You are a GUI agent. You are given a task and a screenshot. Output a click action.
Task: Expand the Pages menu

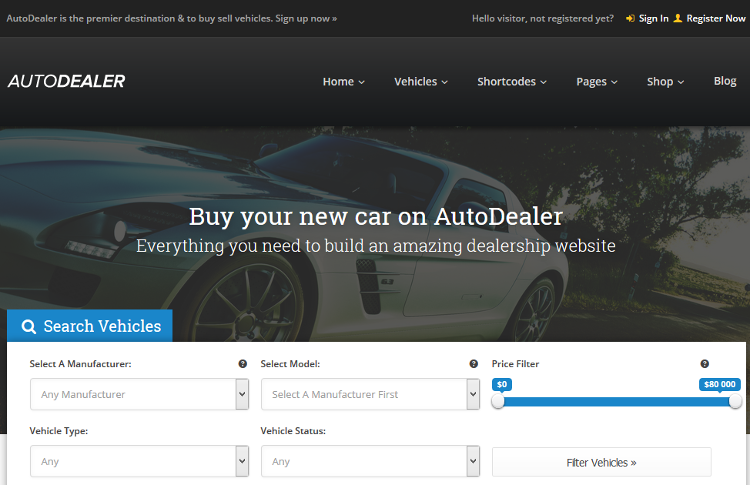(x=596, y=82)
